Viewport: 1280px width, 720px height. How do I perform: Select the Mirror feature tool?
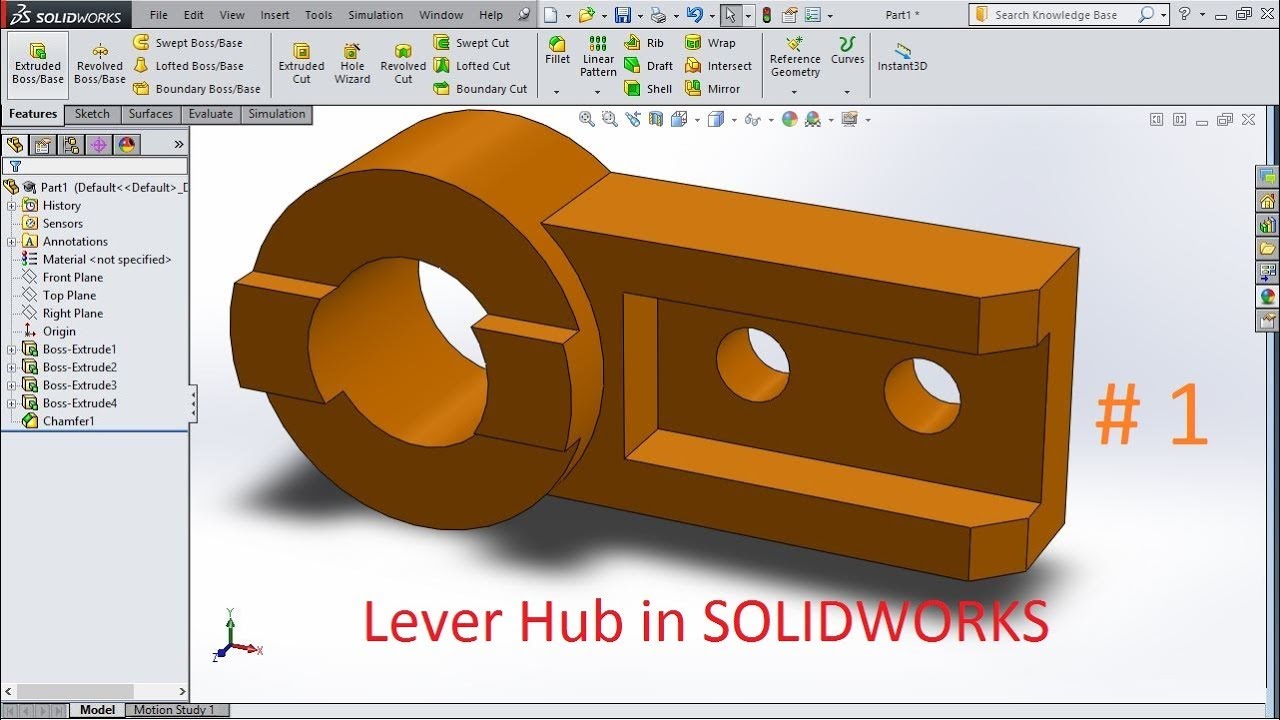tap(713, 89)
